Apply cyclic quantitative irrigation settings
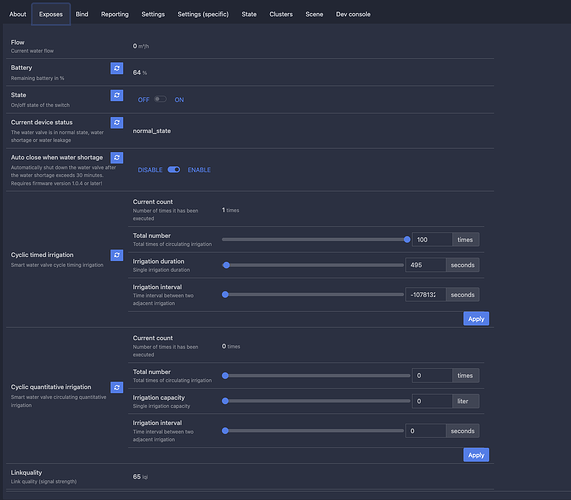 (x=476, y=455)
